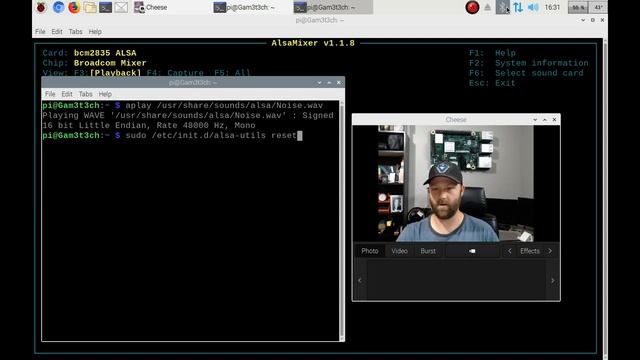Viewport: 640px width, 360px height.
Task: Open the Bluetooth tray menu
Action: point(502,7)
